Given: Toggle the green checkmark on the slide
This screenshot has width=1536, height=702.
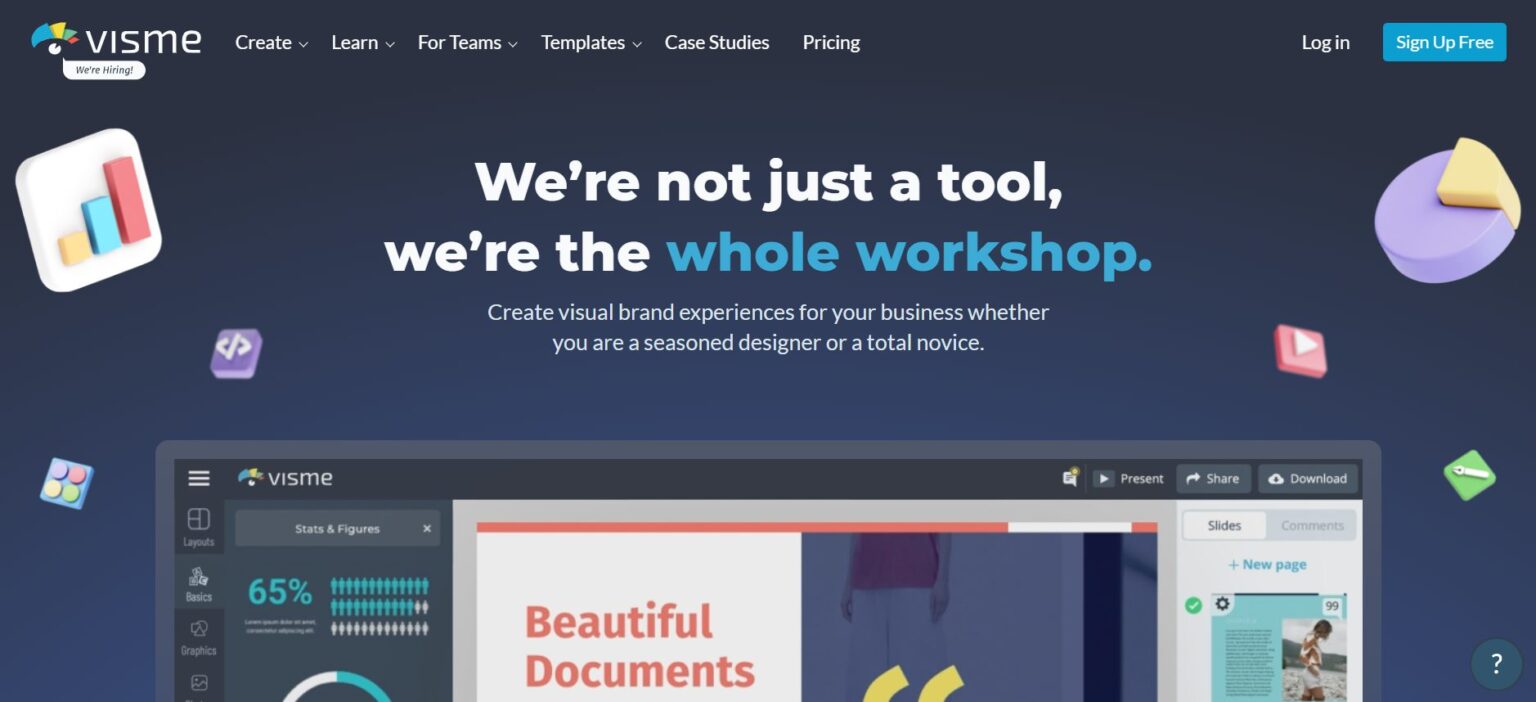Looking at the screenshot, I should point(1194,604).
